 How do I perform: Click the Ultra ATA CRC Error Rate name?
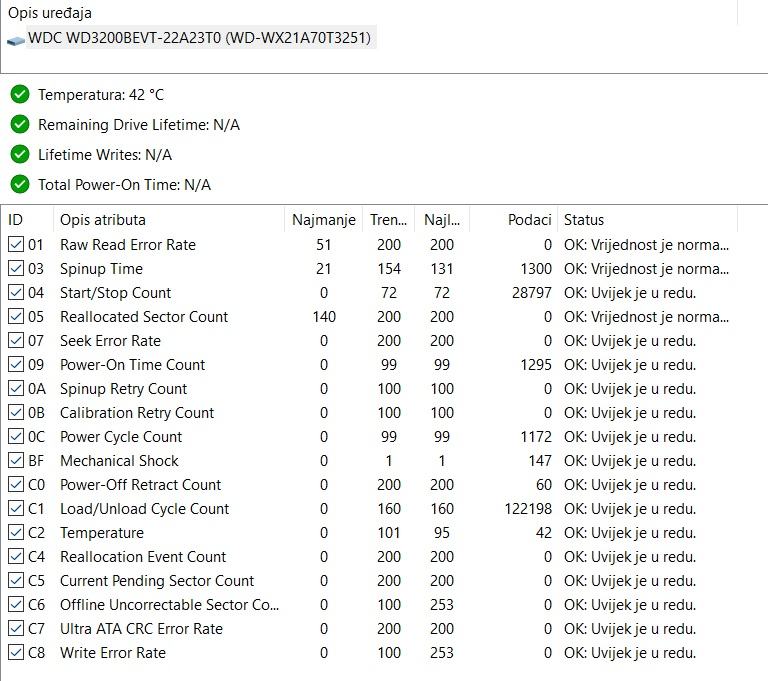pyautogui.click(x=141, y=629)
